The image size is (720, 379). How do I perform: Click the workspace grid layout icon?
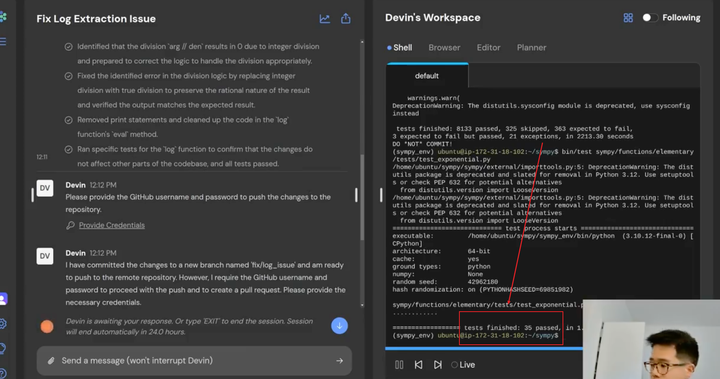(x=628, y=18)
